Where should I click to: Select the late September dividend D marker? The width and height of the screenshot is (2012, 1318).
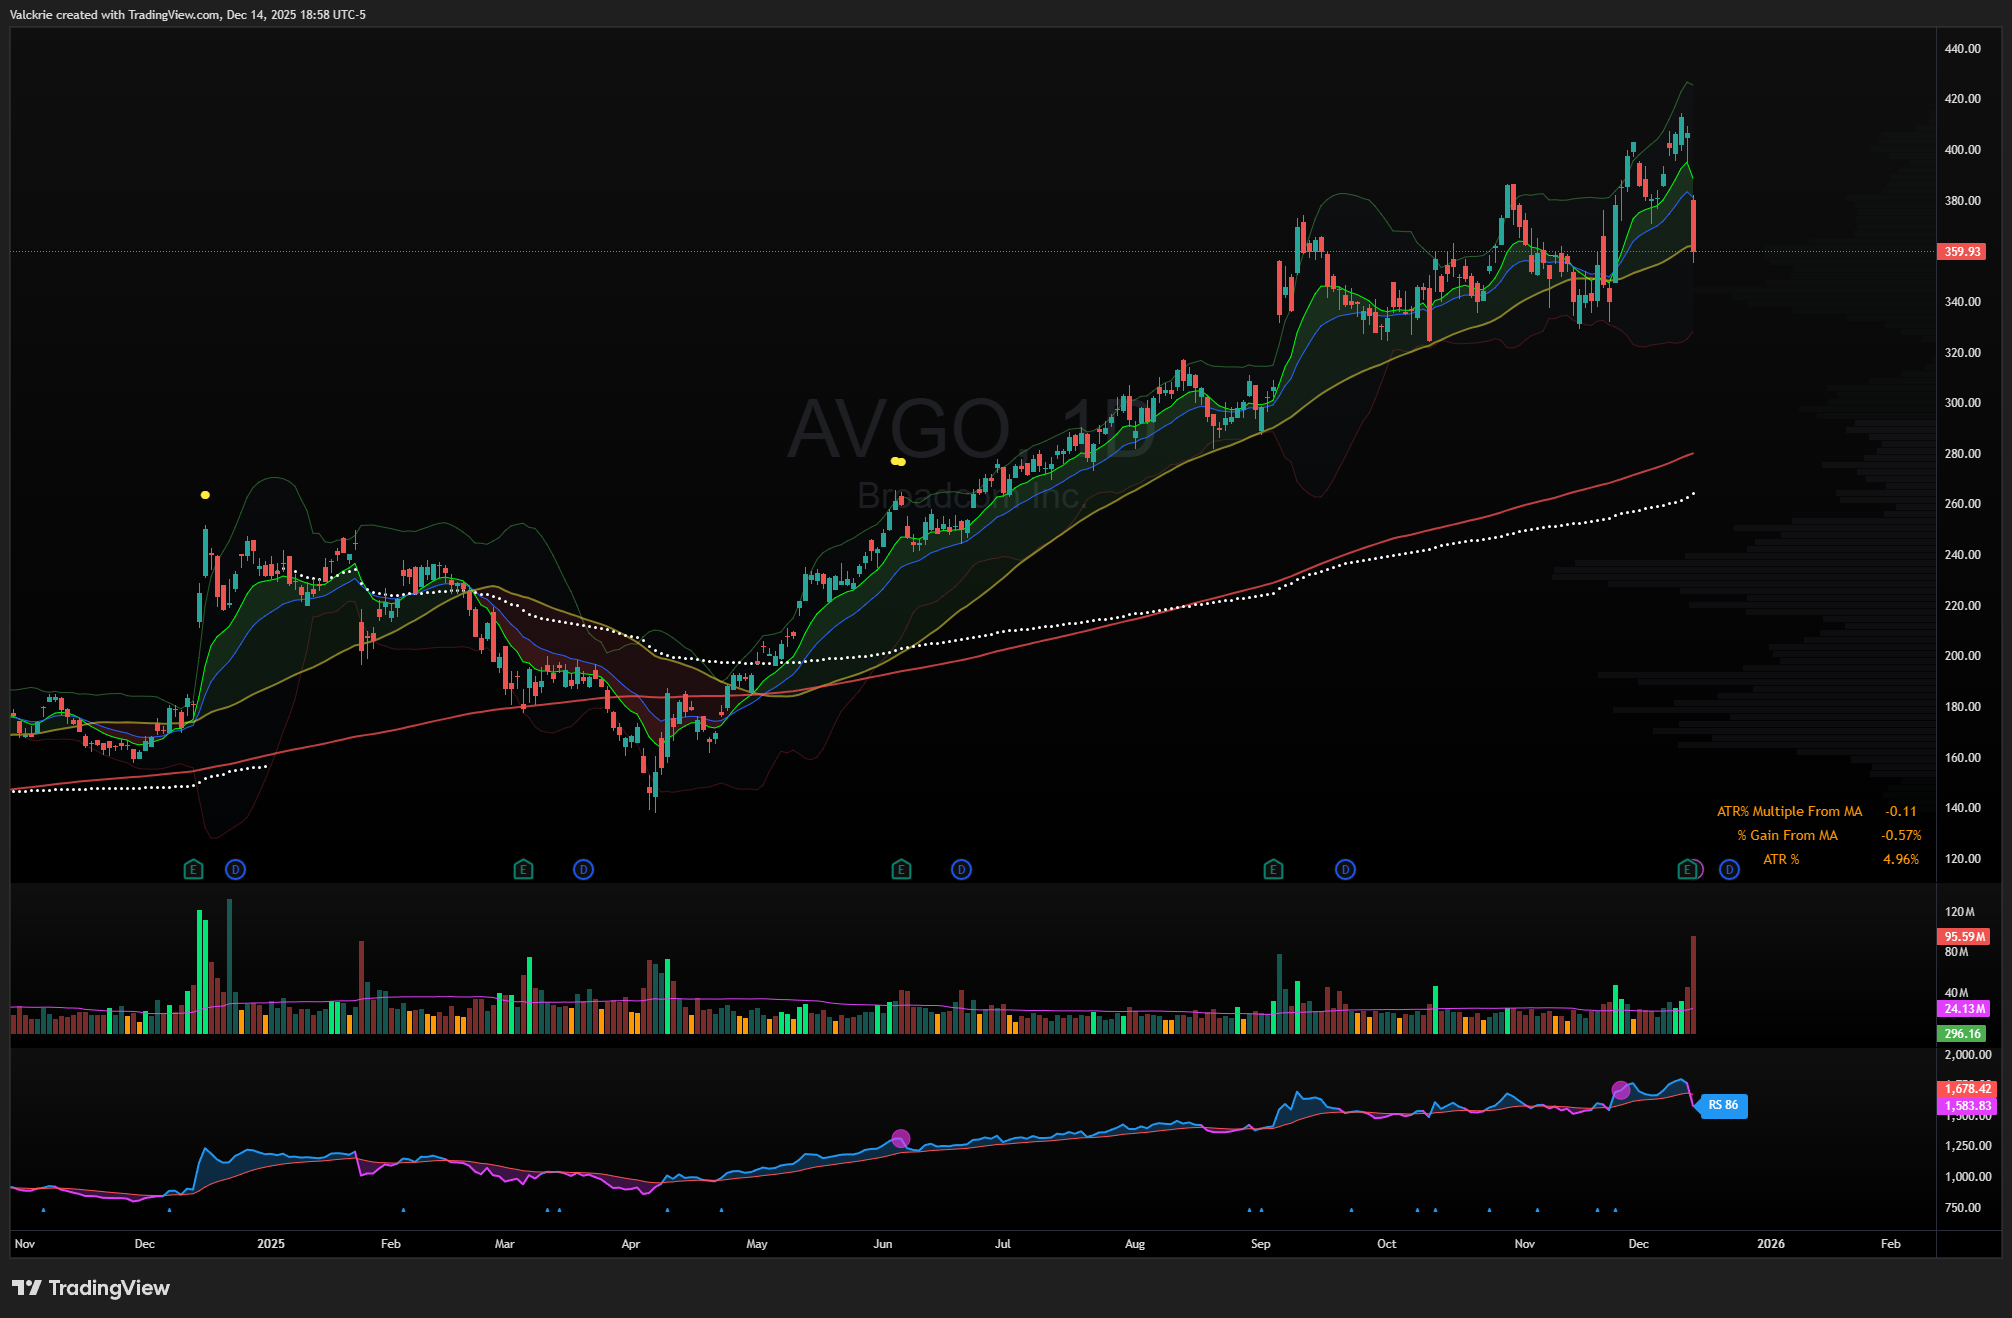(1345, 869)
